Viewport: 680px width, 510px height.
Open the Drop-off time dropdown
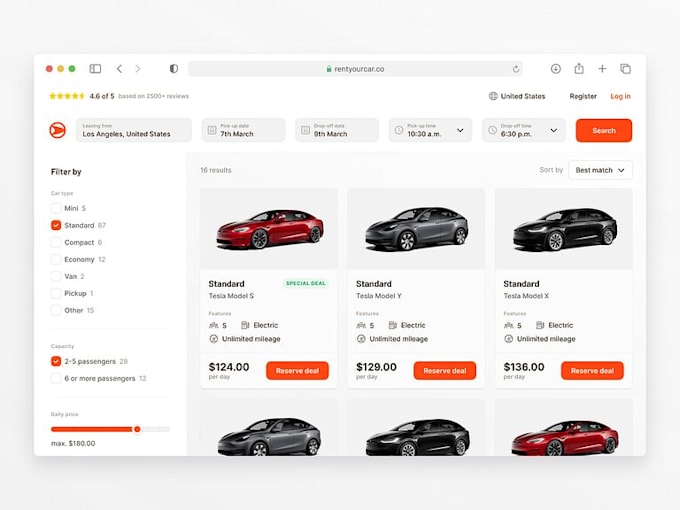[x=524, y=130]
